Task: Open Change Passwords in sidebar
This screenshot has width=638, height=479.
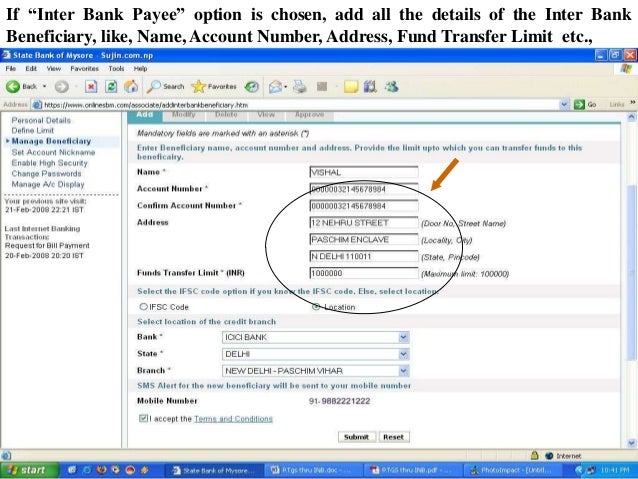Action: pyautogui.click(x=46, y=173)
